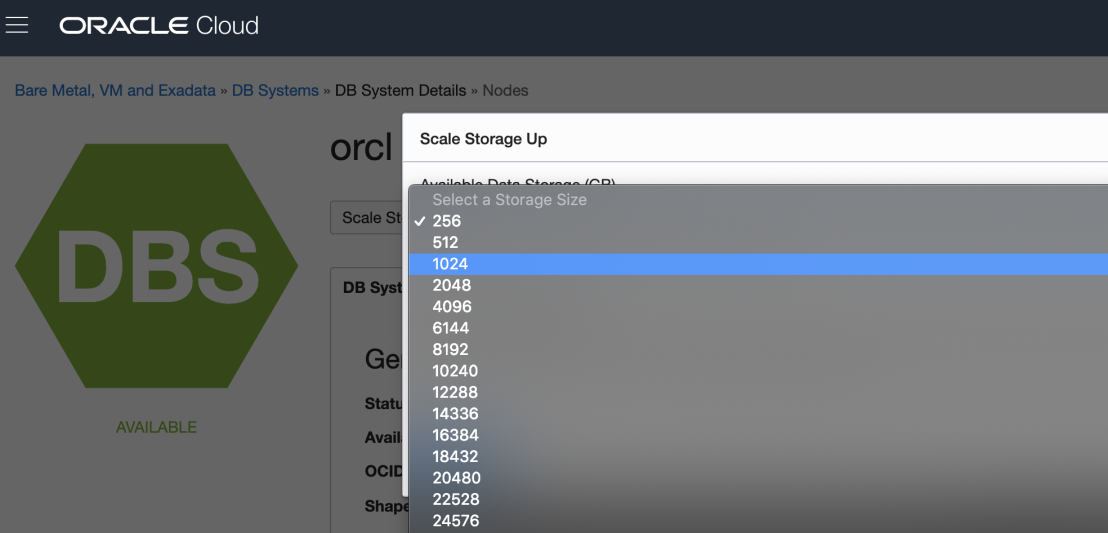Image resolution: width=1108 pixels, height=533 pixels.
Task: Choose 14336 storage size
Action: (455, 414)
